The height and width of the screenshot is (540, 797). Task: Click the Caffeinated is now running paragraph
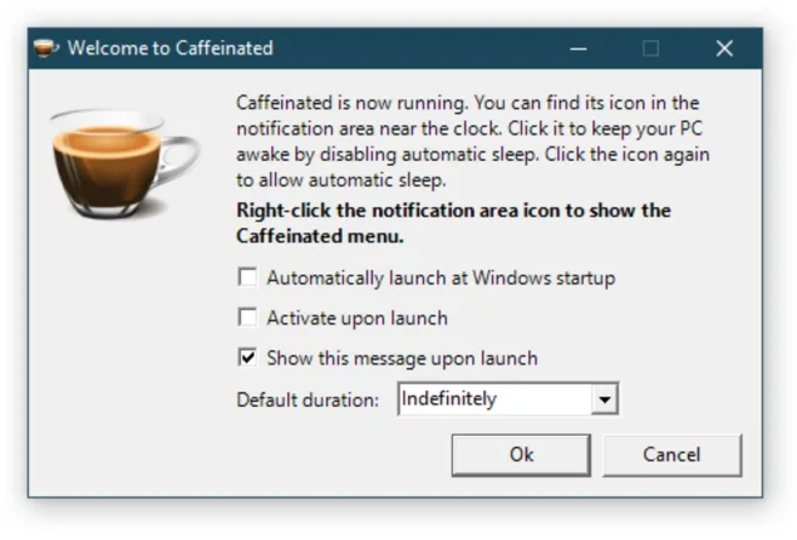click(x=473, y=141)
